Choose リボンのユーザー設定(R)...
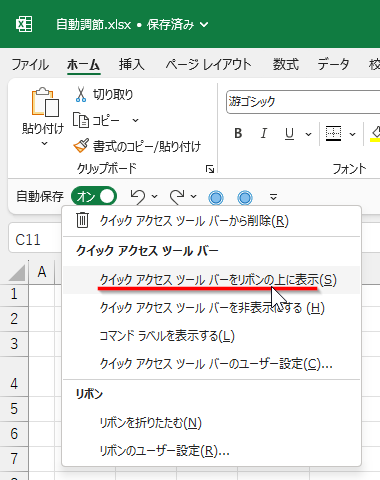The image size is (380, 480). coord(211,451)
